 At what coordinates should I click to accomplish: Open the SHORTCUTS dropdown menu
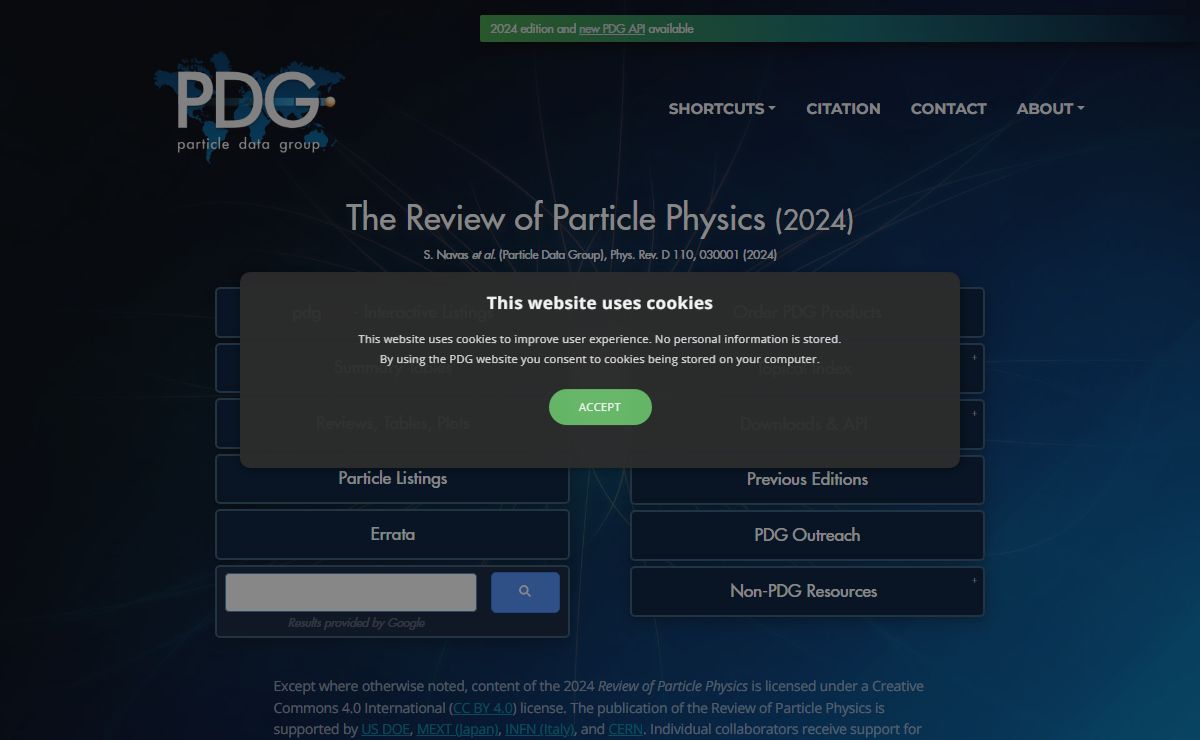(722, 109)
